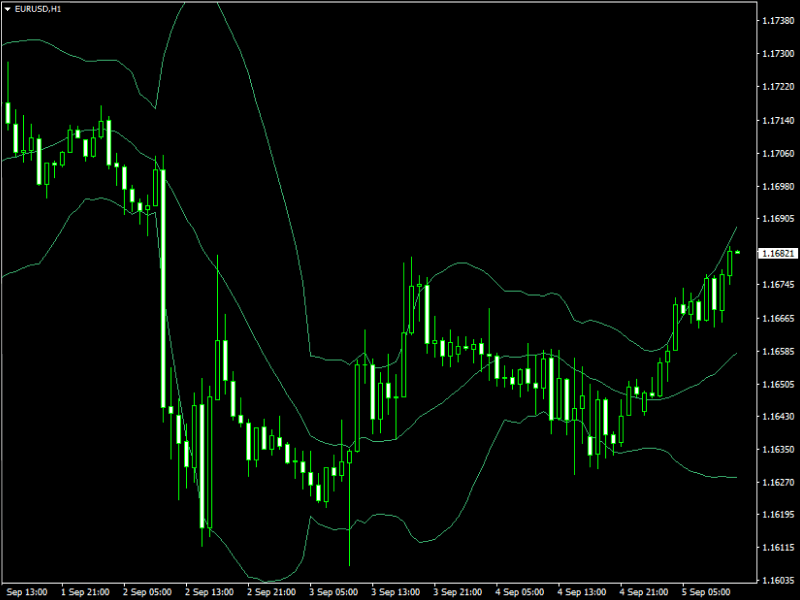Click the 1.17140 price axis label
Image resolution: width=800 pixels, height=600 pixels.
pos(778,120)
